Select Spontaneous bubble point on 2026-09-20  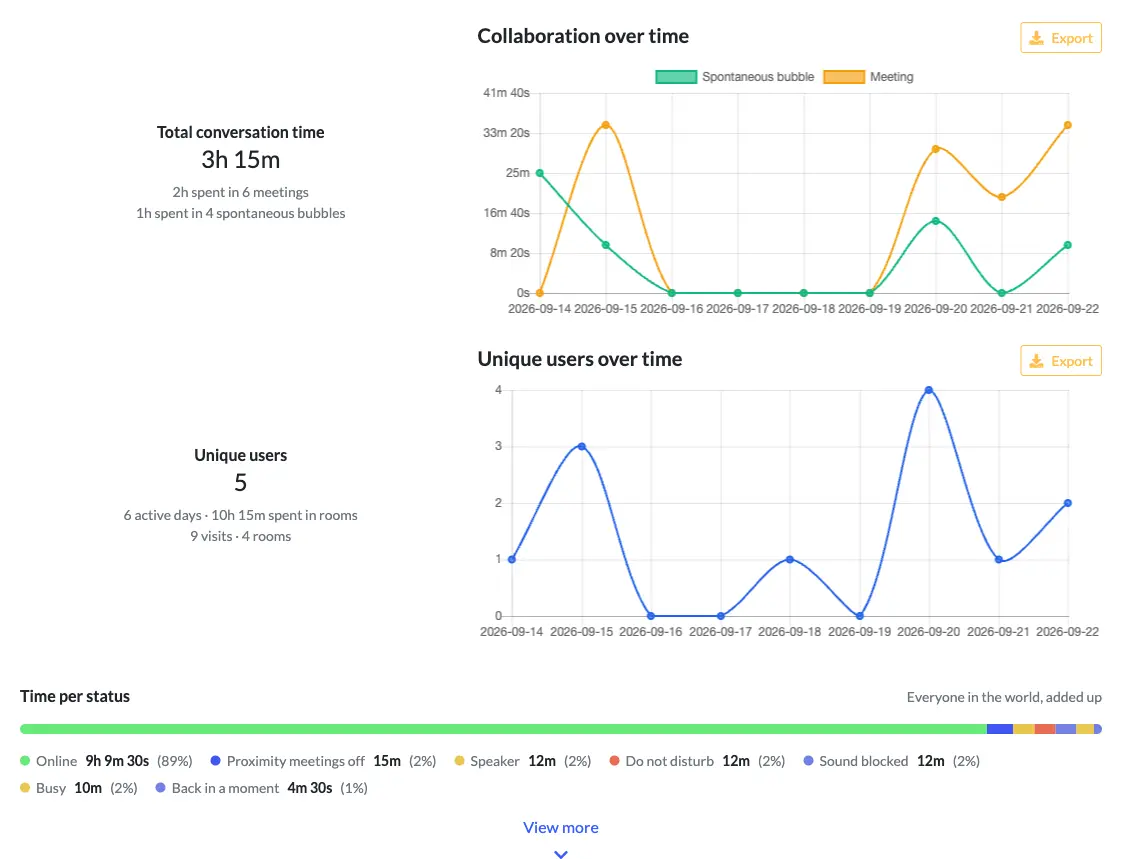point(936,221)
